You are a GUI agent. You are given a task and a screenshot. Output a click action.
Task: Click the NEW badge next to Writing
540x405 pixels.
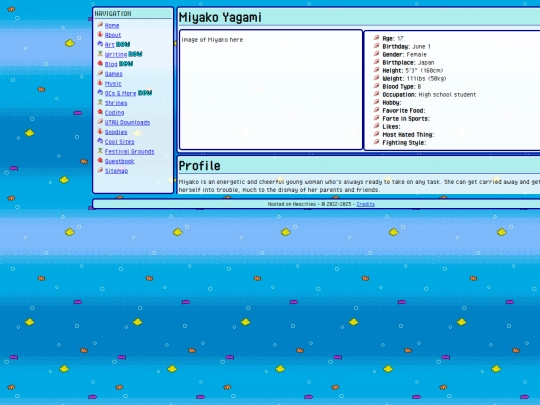(x=135, y=54)
